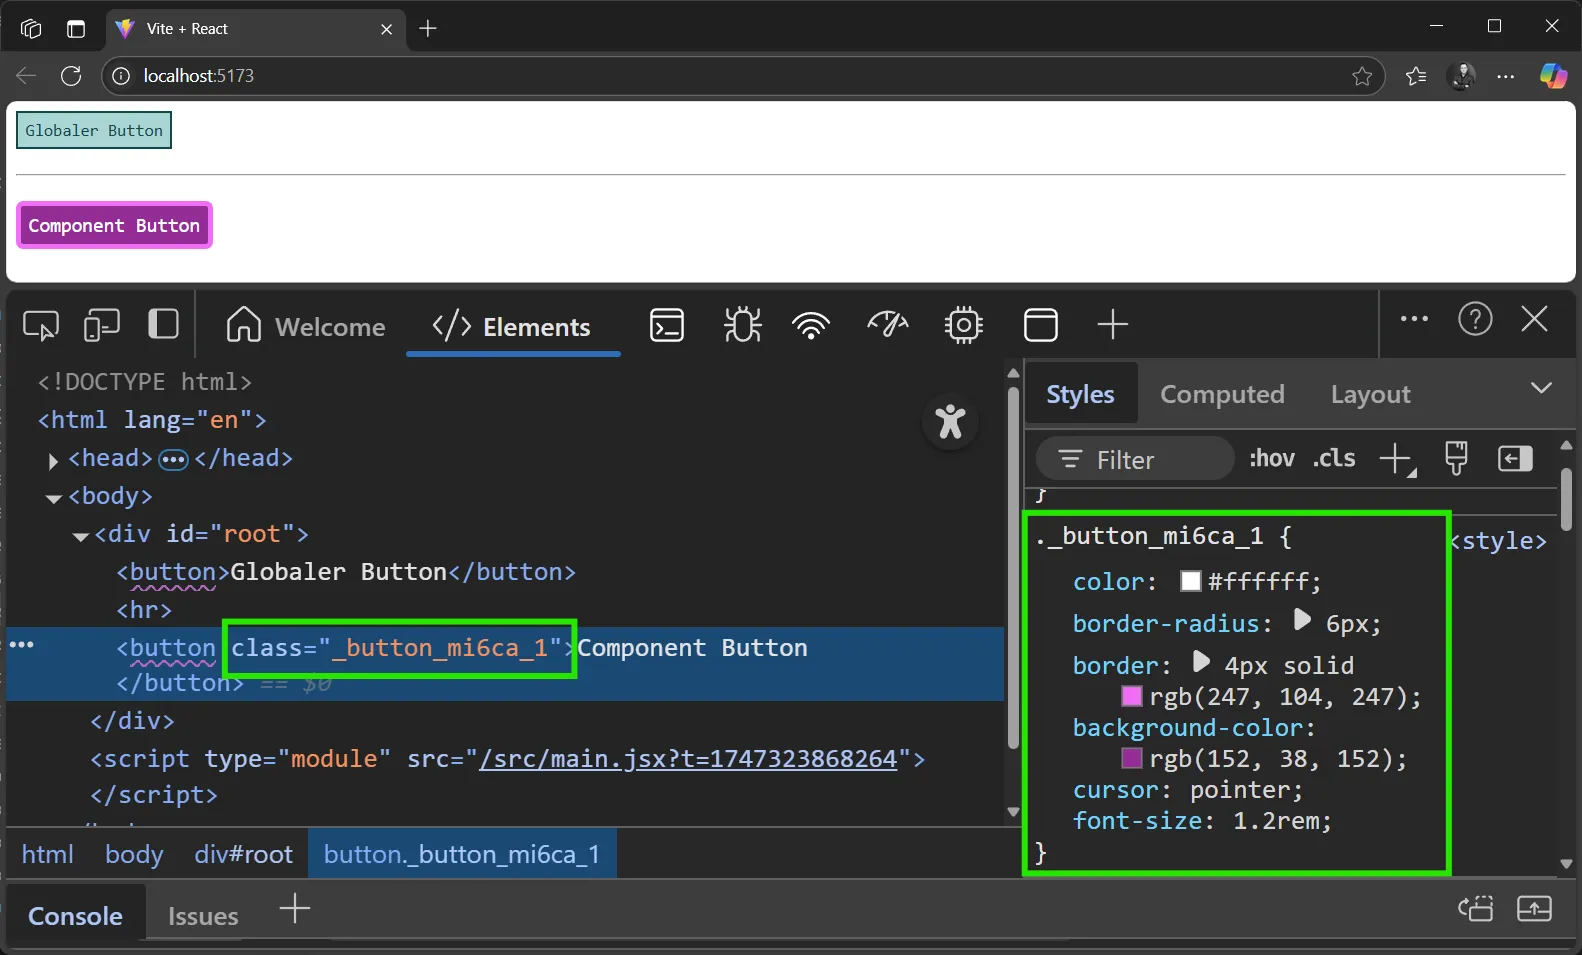Focus the Styles Filter input field

[x=1135, y=459]
